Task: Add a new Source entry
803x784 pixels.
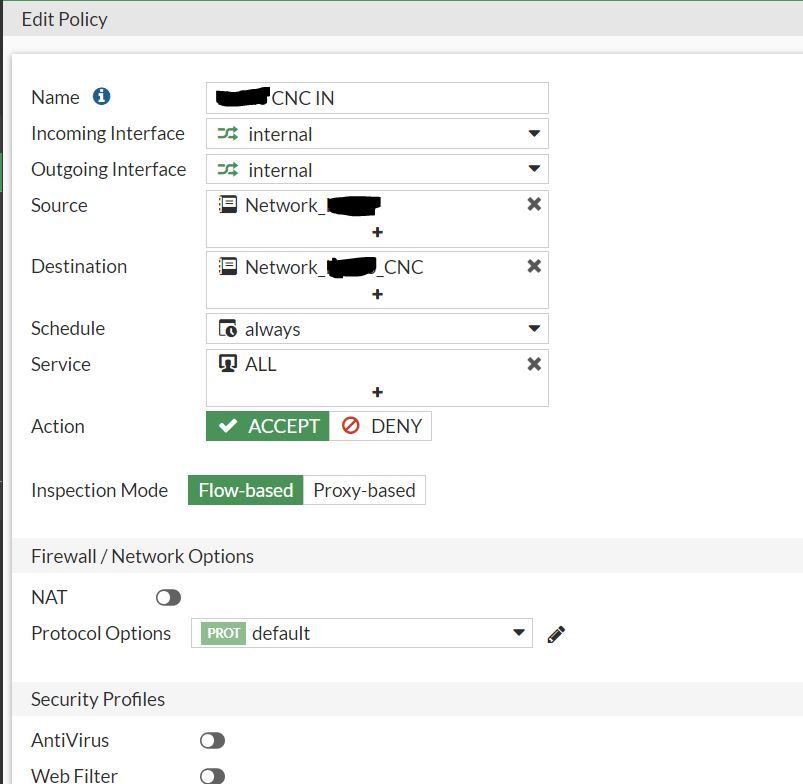Action: (x=377, y=232)
